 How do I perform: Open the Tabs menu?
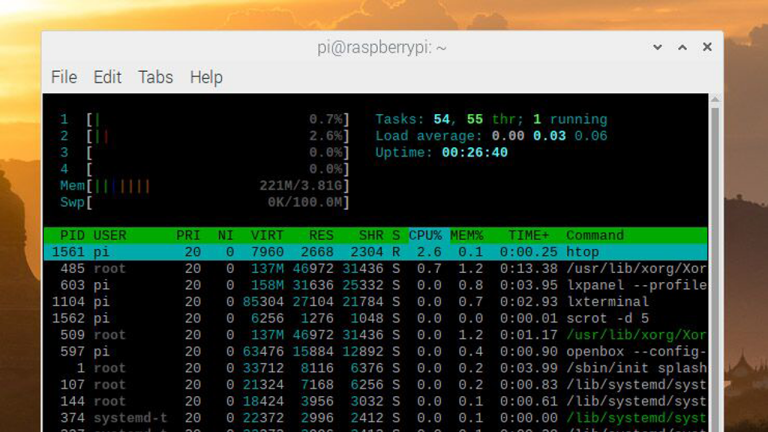(155, 77)
